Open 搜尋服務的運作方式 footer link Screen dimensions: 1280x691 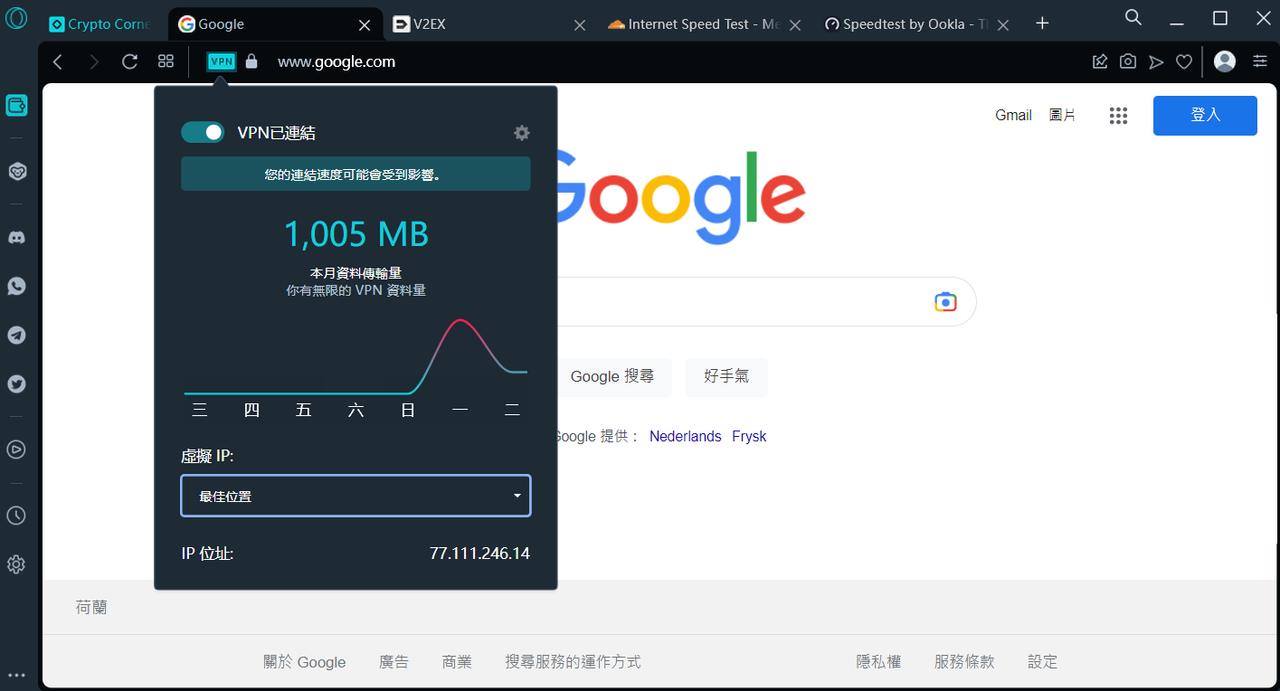(x=573, y=662)
